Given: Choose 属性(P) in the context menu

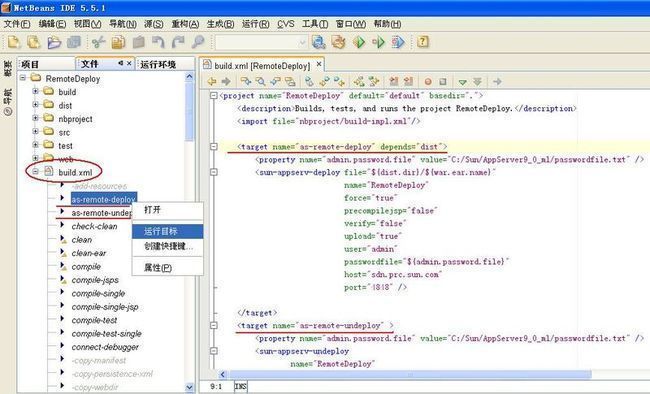Looking at the screenshot, I should pyautogui.click(x=167, y=268).
